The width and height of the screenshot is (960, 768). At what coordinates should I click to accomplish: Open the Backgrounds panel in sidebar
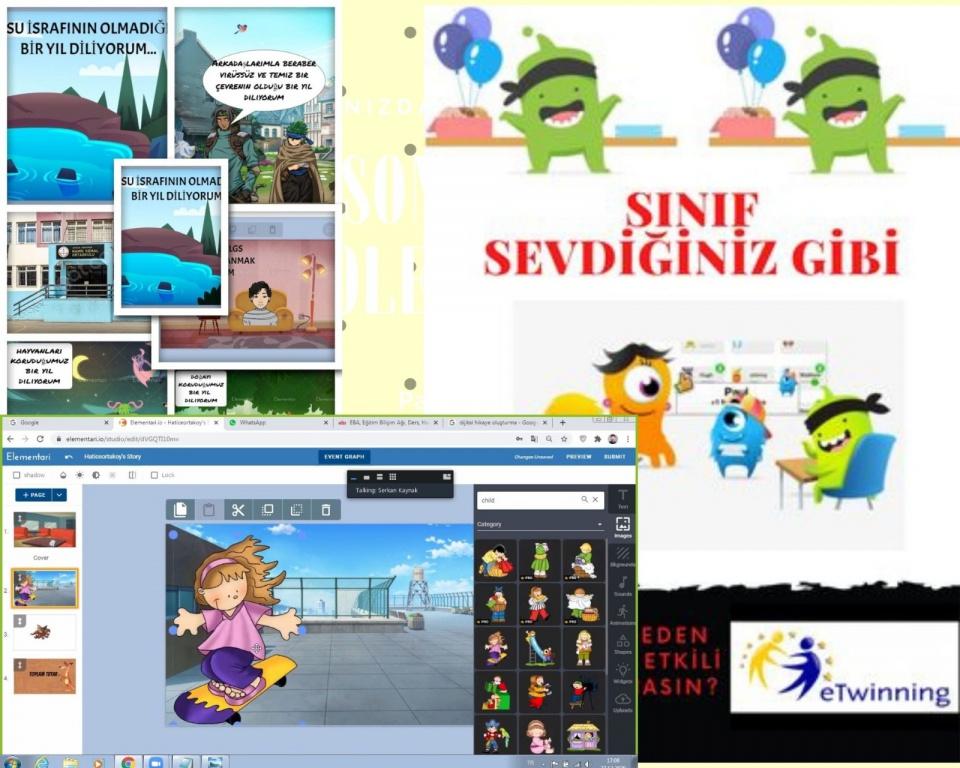pyautogui.click(x=622, y=556)
